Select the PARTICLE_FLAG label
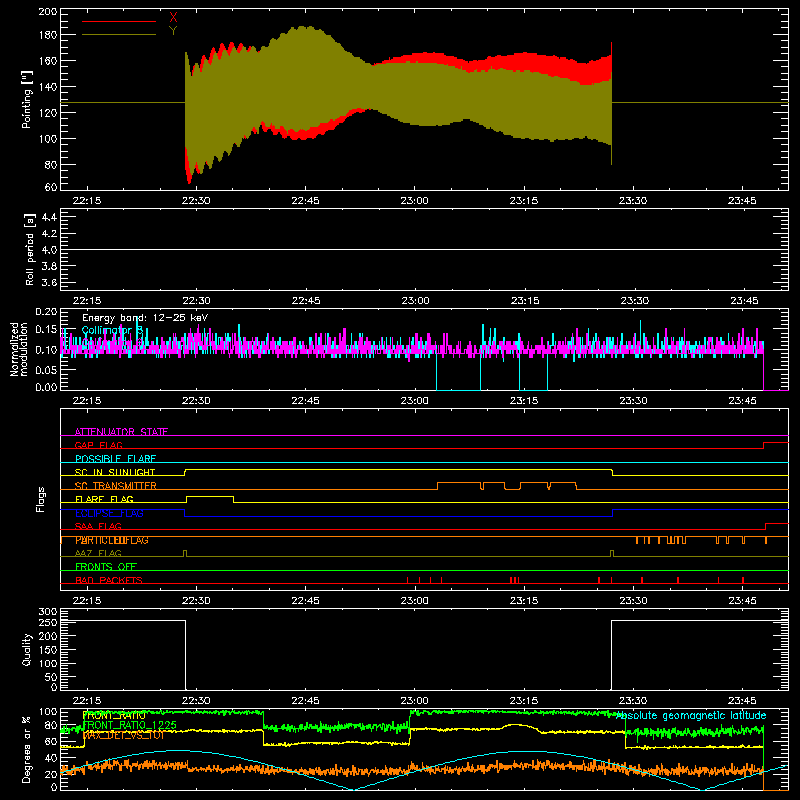The height and width of the screenshot is (800, 800). [112, 540]
